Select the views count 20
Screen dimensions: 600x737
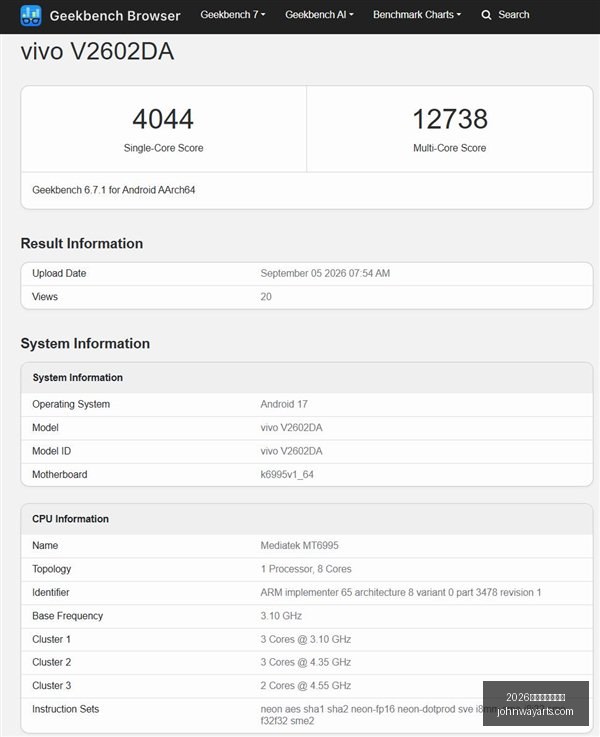pos(266,297)
